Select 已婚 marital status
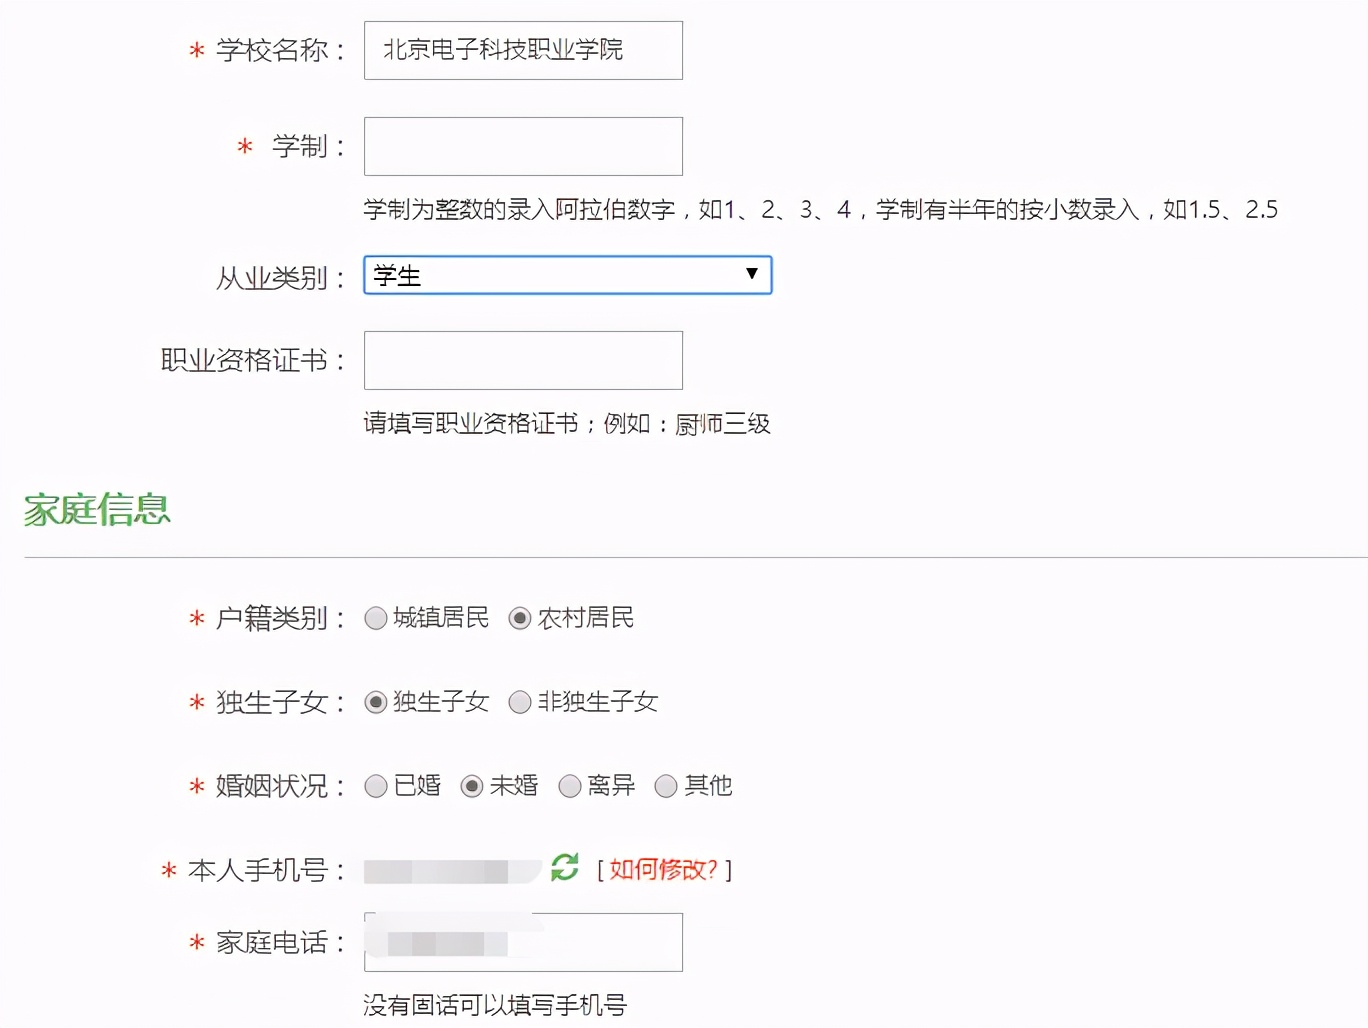Image resolution: width=1368 pixels, height=1028 pixels. pos(376,786)
